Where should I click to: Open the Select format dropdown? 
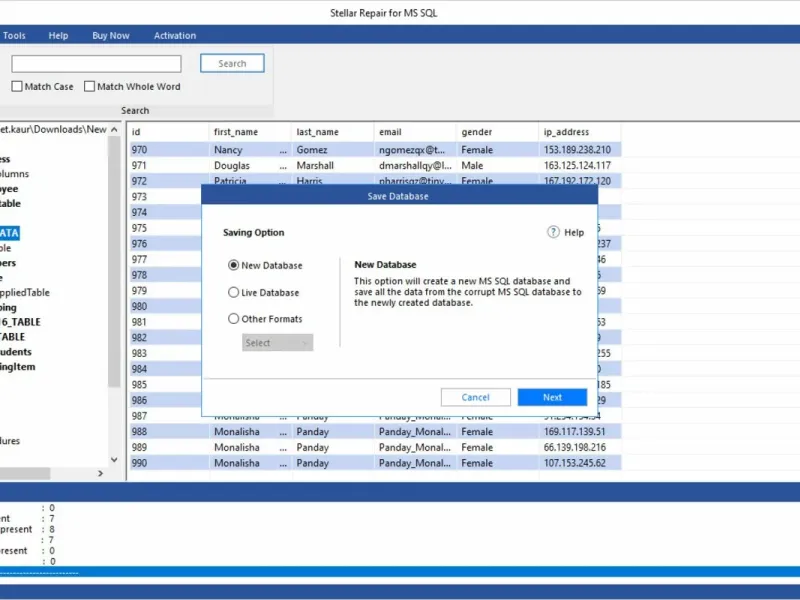(278, 342)
